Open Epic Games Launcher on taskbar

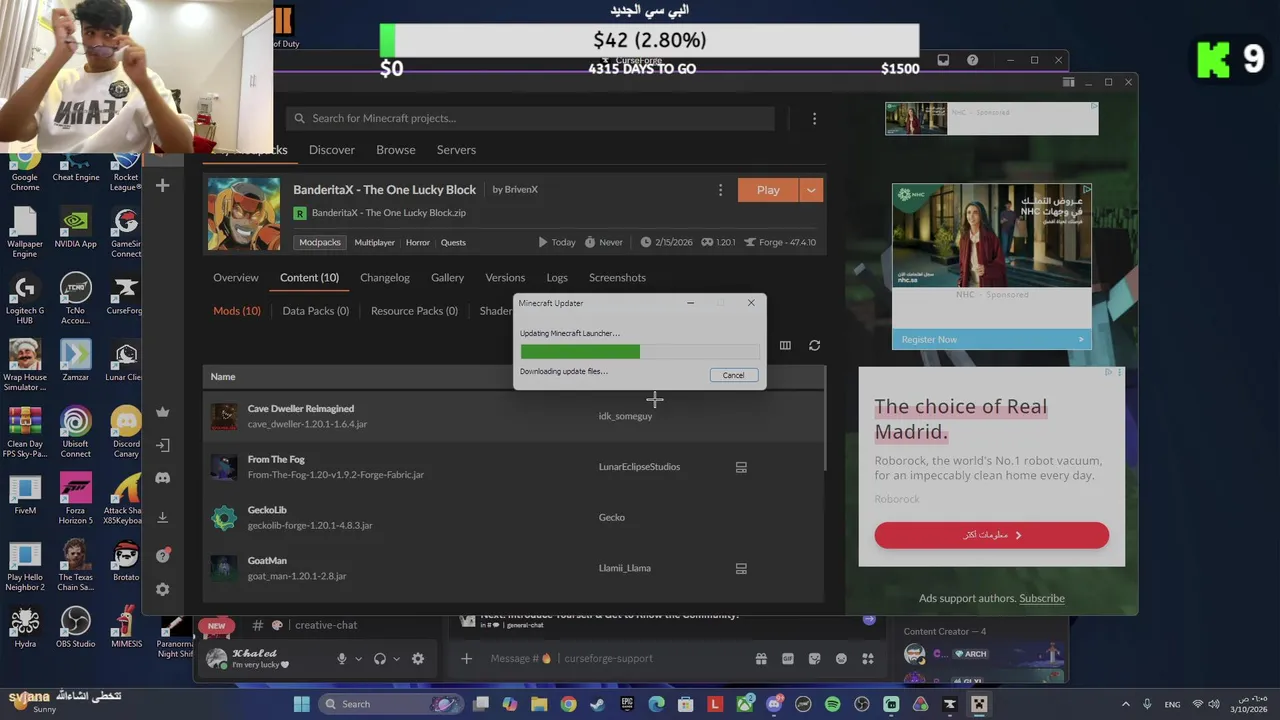627,704
